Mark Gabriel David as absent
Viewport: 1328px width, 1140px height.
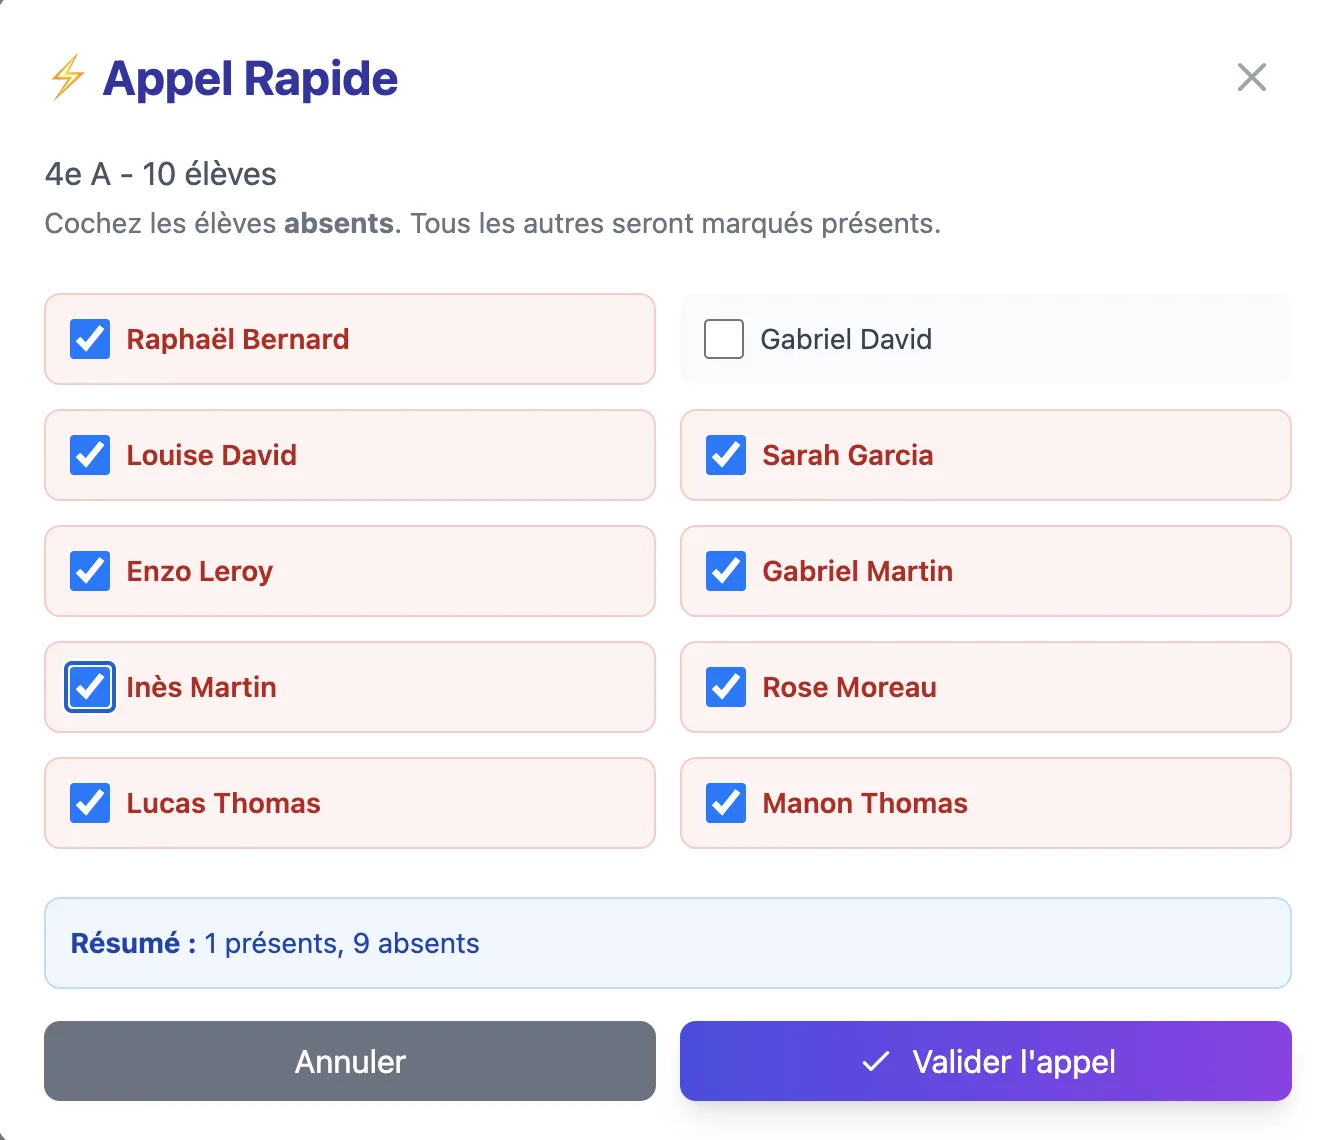[723, 339]
